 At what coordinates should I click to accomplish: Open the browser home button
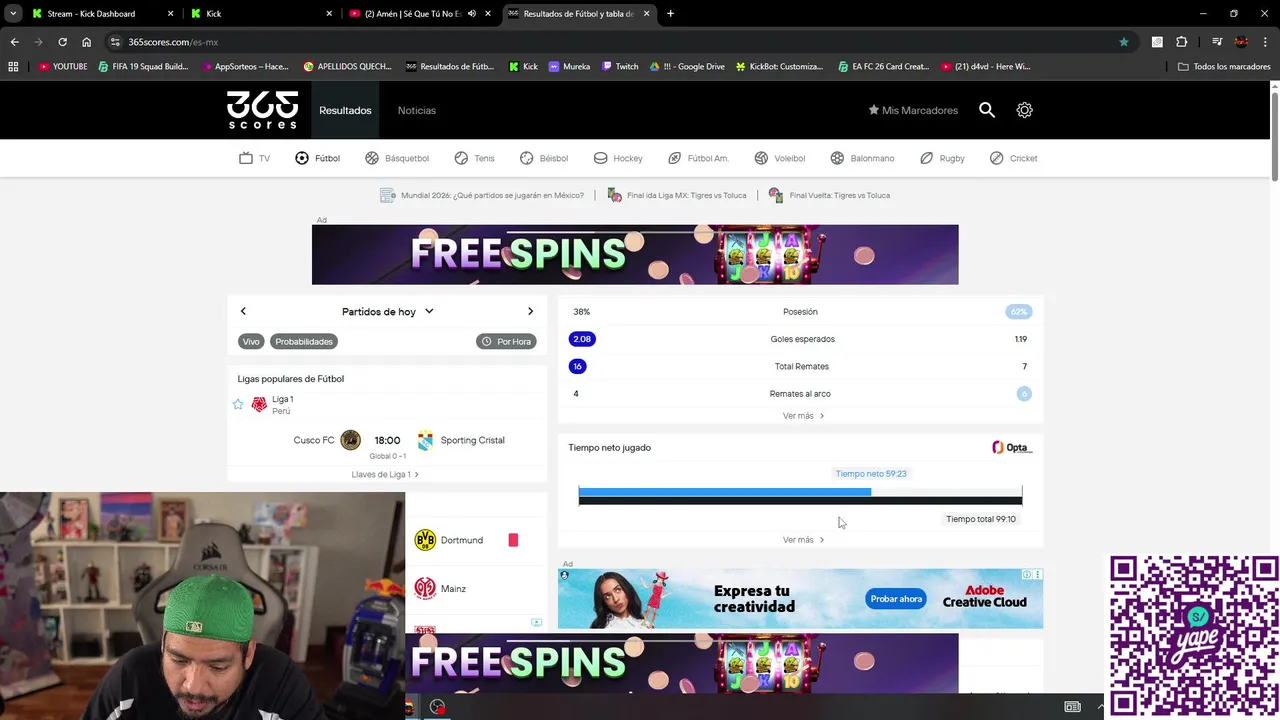[86, 42]
